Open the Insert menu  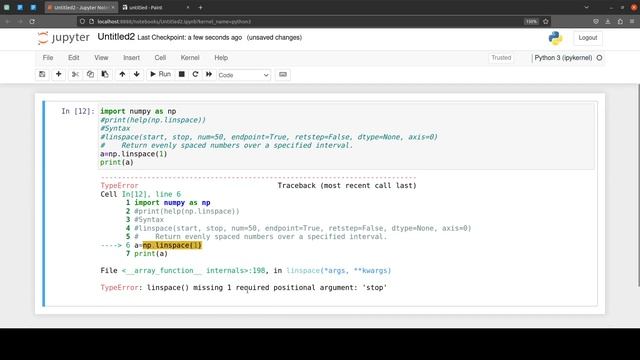pyautogui.click(x=131, y=58)
